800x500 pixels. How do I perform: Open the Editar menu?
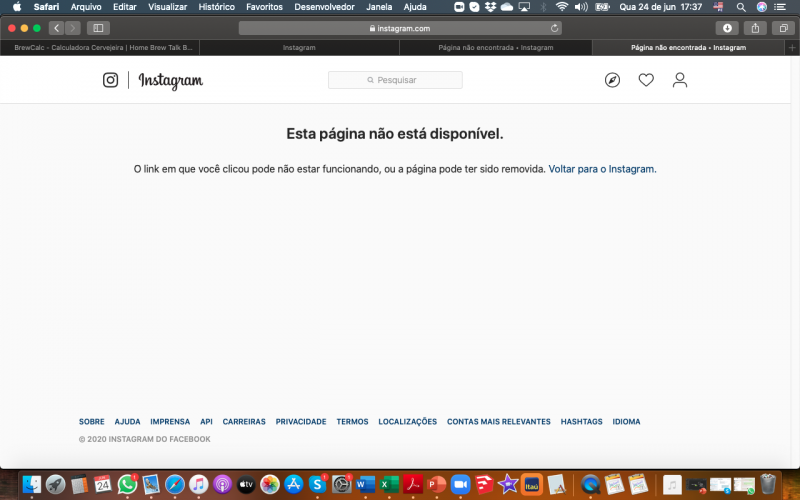(124, 7)
